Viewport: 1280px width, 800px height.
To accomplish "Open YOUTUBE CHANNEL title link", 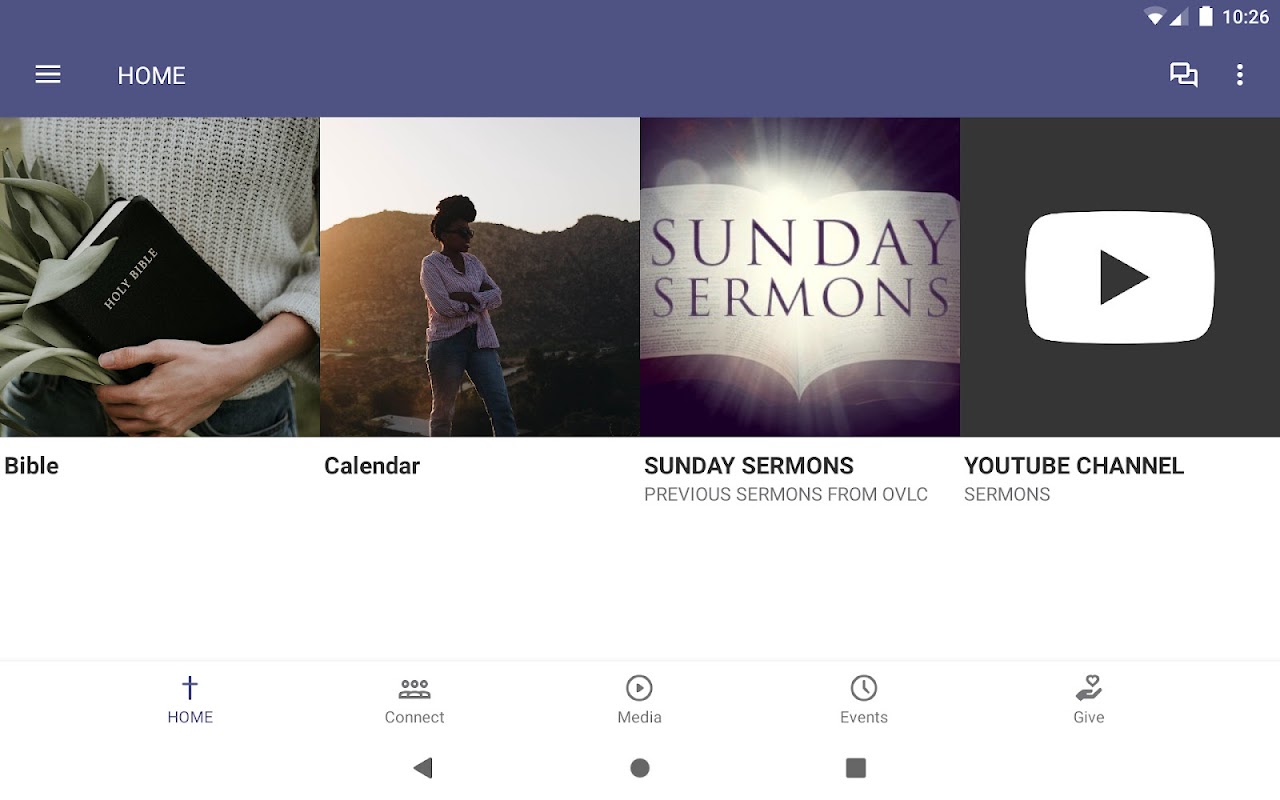I will tap(1074, 466).
